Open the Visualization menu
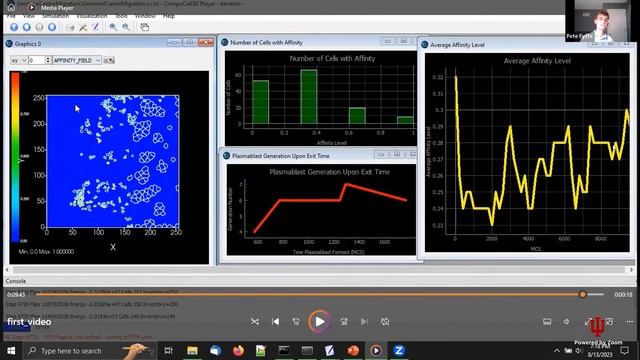Viewport: 640px width, 360px height. tap(92, 16)
